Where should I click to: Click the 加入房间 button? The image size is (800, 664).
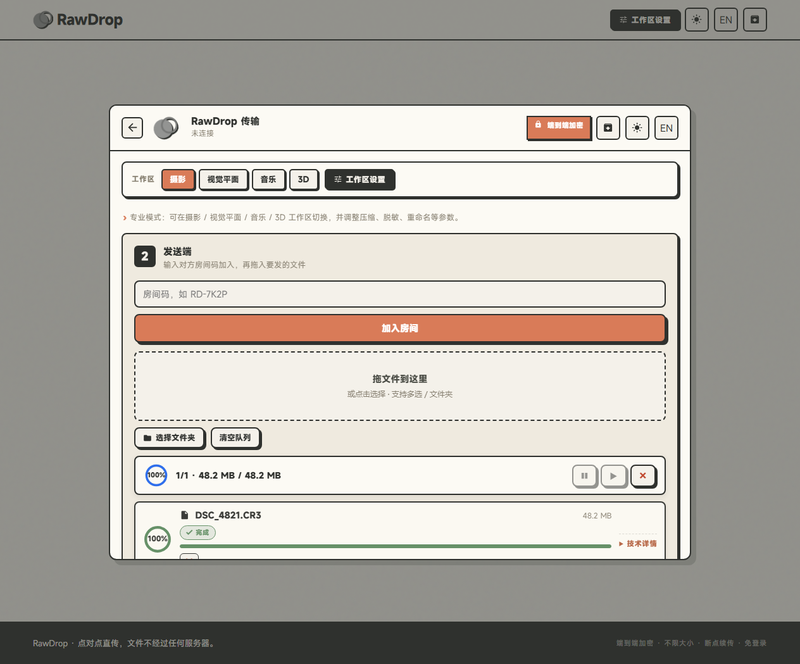(399, 328)
